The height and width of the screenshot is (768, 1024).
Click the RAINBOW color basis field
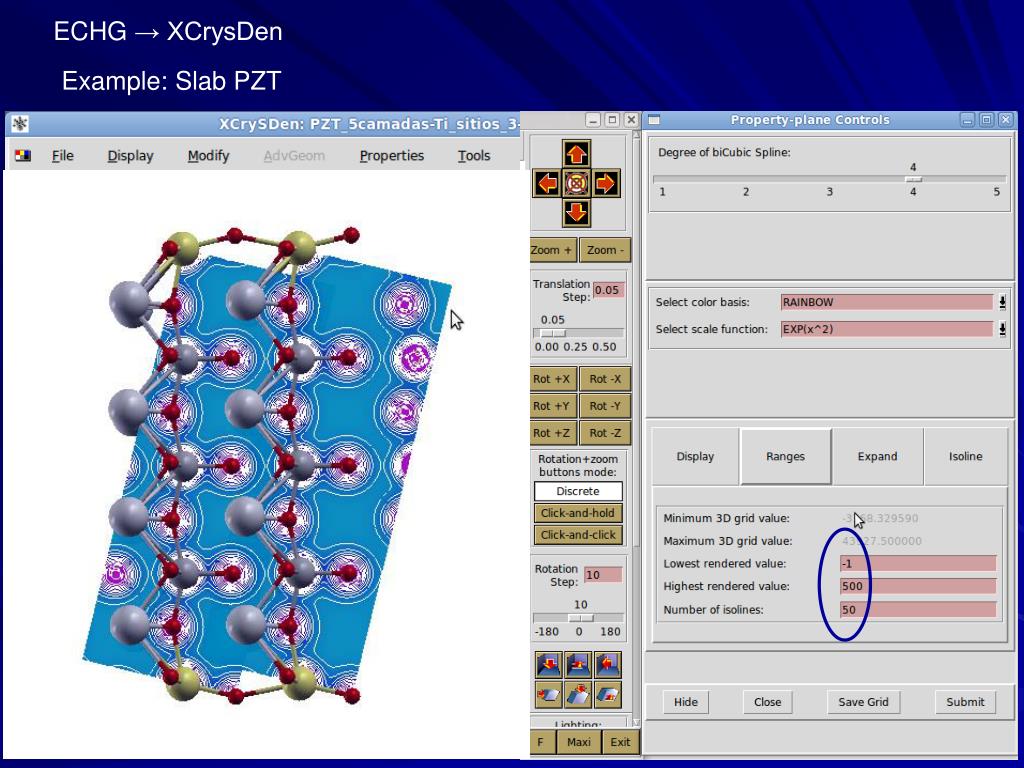click(888, 302)
